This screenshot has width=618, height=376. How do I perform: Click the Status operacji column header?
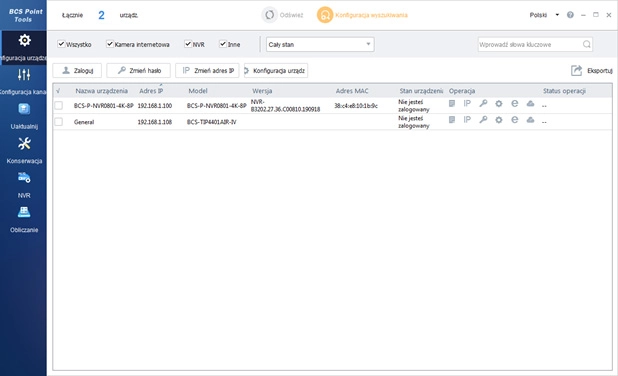564,91
